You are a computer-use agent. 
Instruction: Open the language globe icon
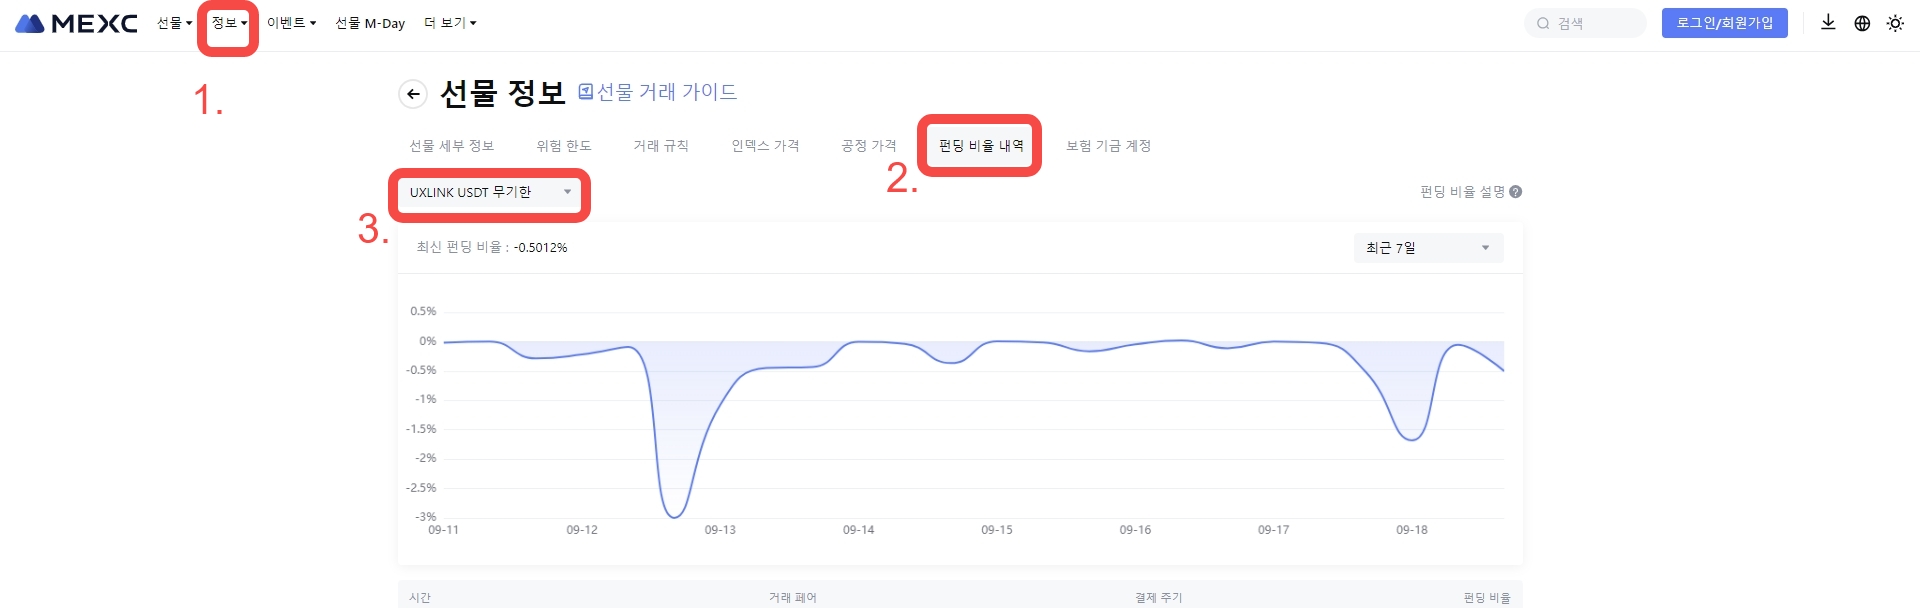click(x=1862, y=23)
